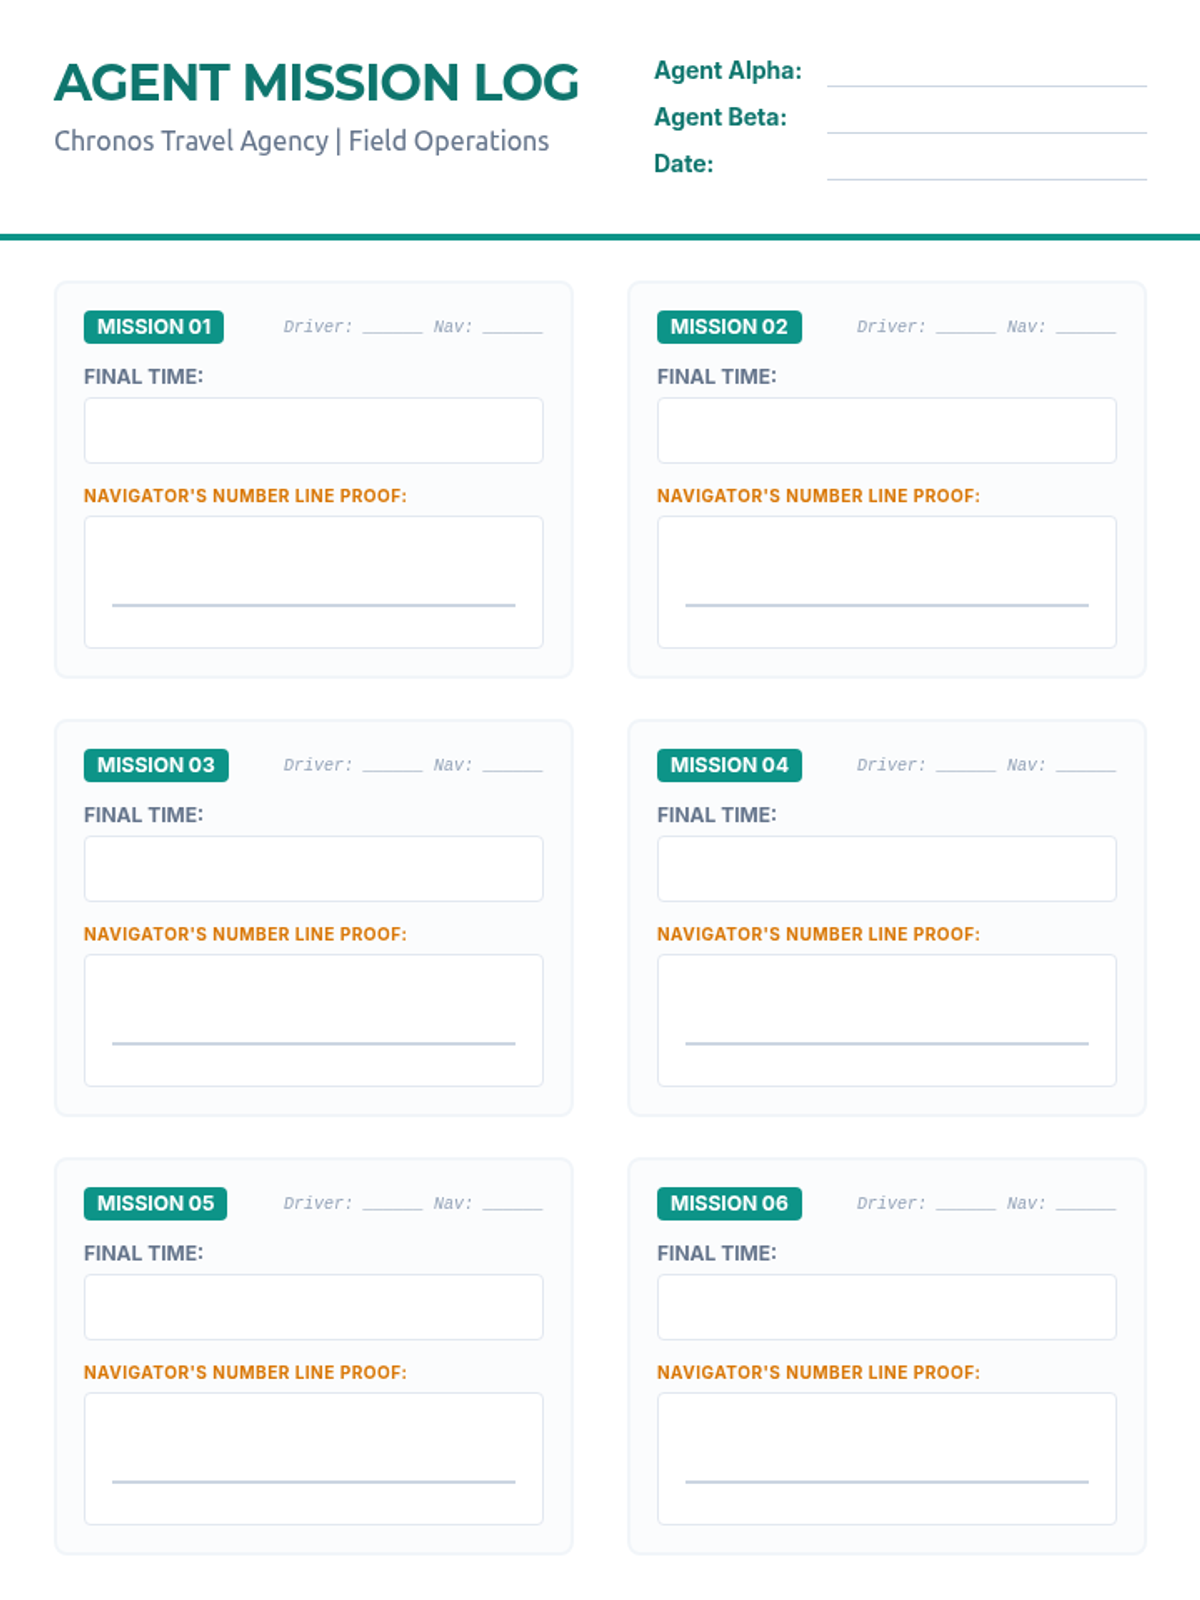Image resolution: width=1200 pixels, height=1600 pixels.
Task: Select the MISSION 06 badge
Action: coord(729,1204)
